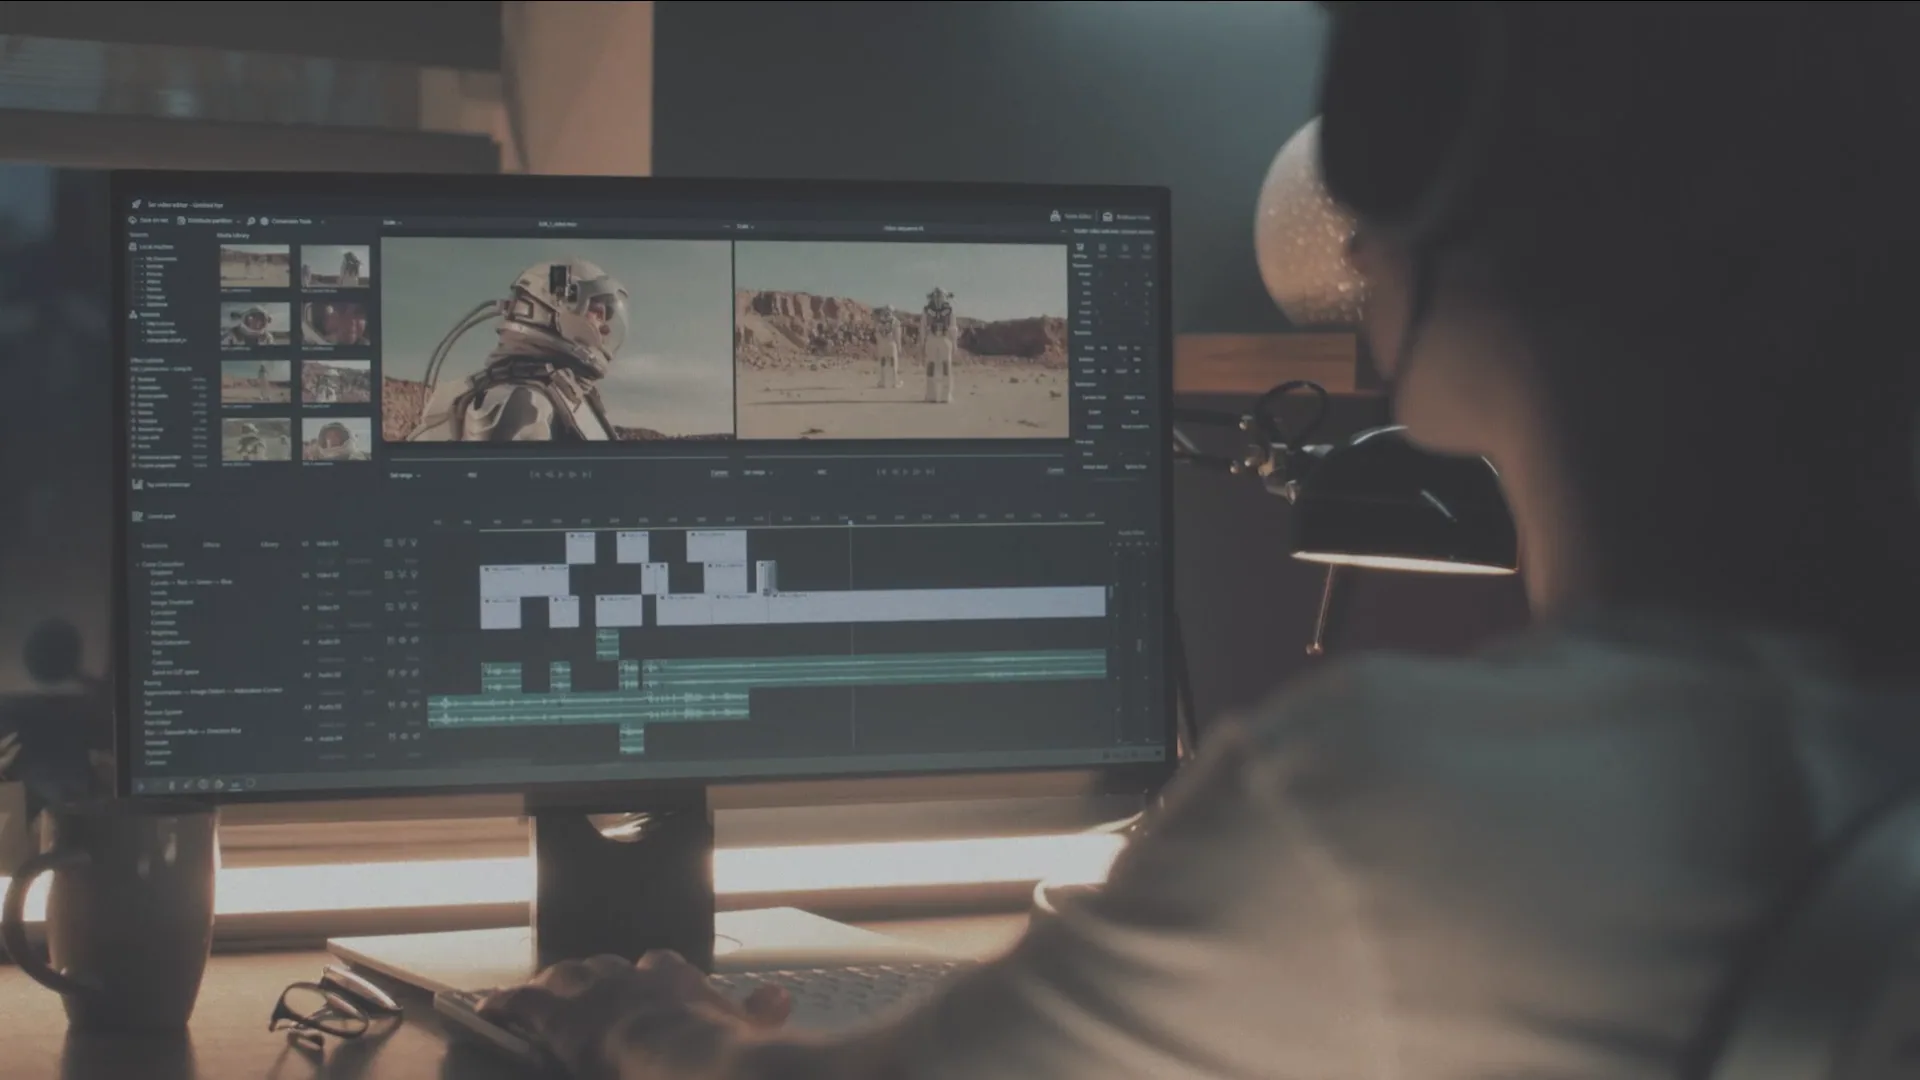Screen dimensions: 1920x1080
Task: Click the panel icon above the Transitions tab
Action: 137,516
